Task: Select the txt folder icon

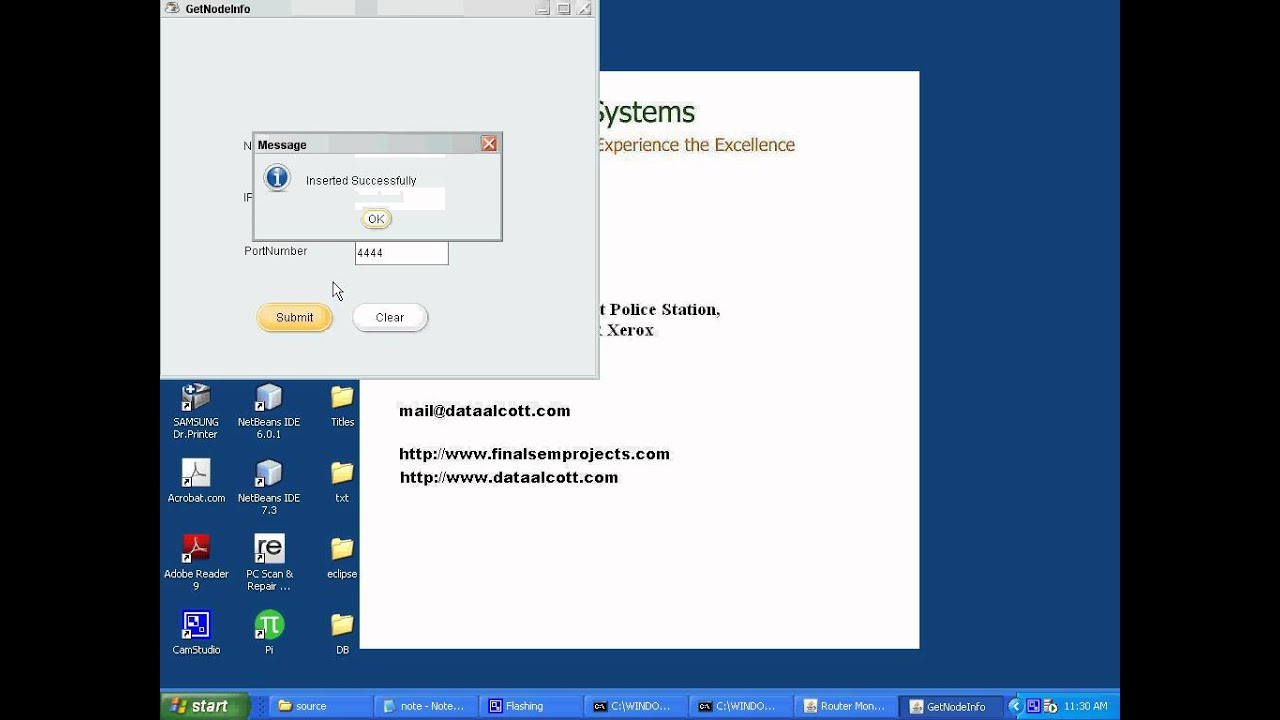Action: [x=342, y=482]
